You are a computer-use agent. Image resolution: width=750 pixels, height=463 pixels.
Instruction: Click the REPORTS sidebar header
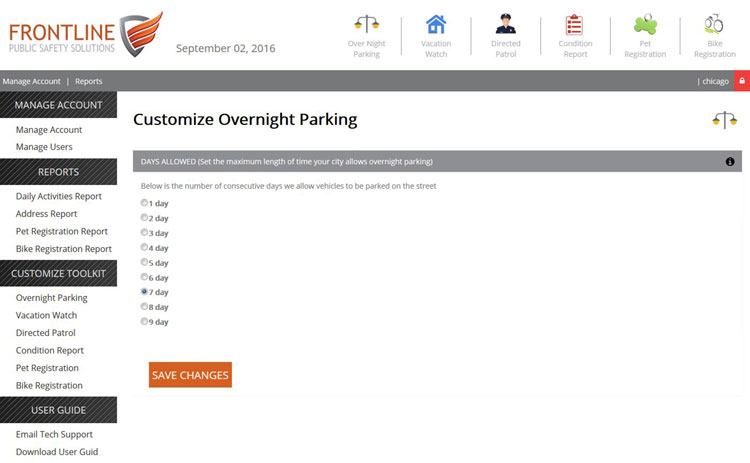click(58, 172)
